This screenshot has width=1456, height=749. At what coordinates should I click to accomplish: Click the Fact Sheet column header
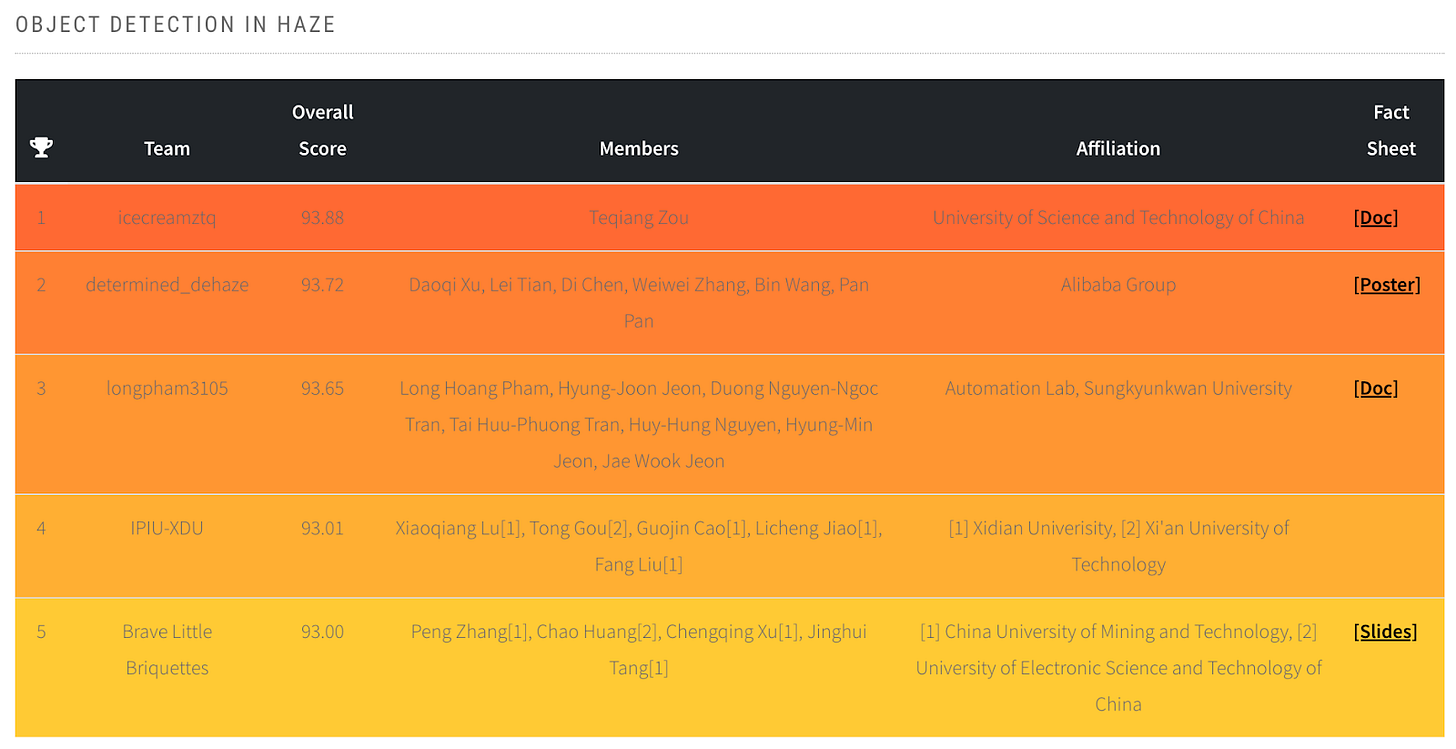click(x=1391, y=130)
